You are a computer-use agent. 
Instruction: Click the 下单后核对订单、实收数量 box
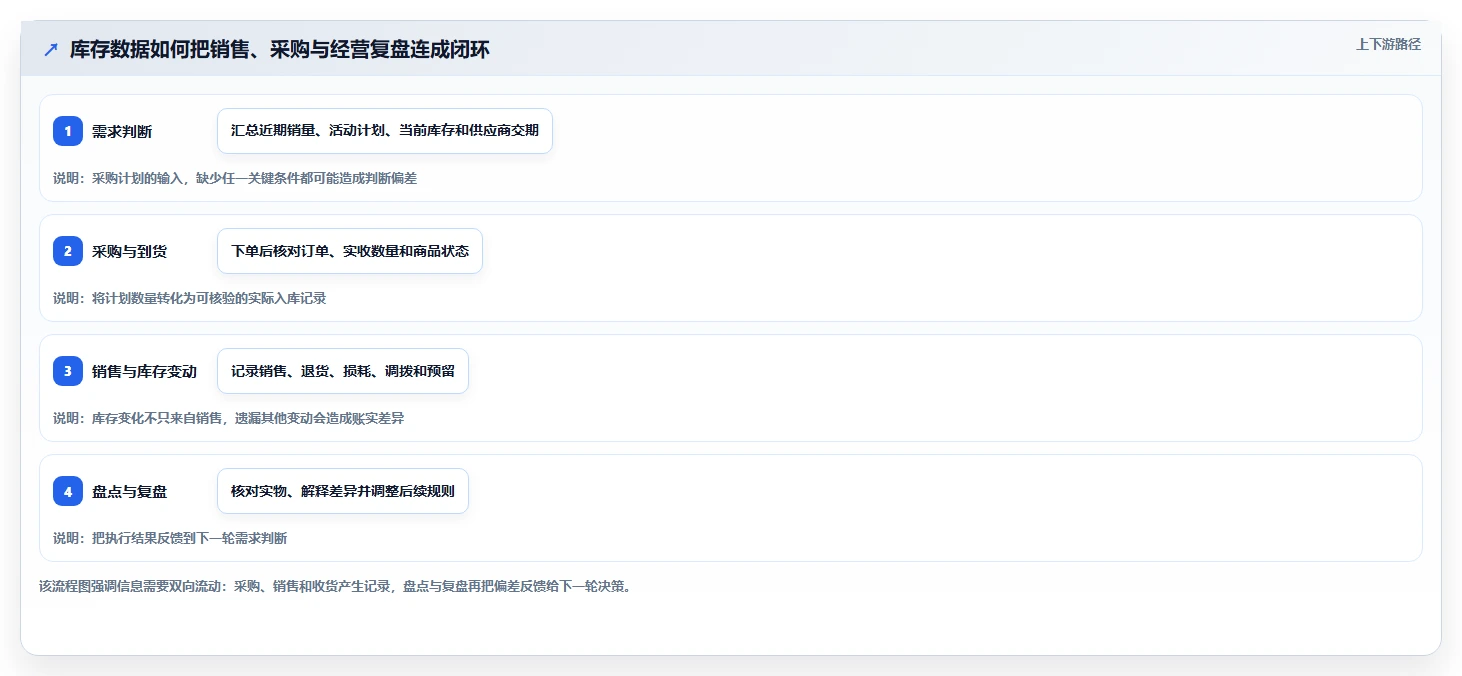pos(350,251)
